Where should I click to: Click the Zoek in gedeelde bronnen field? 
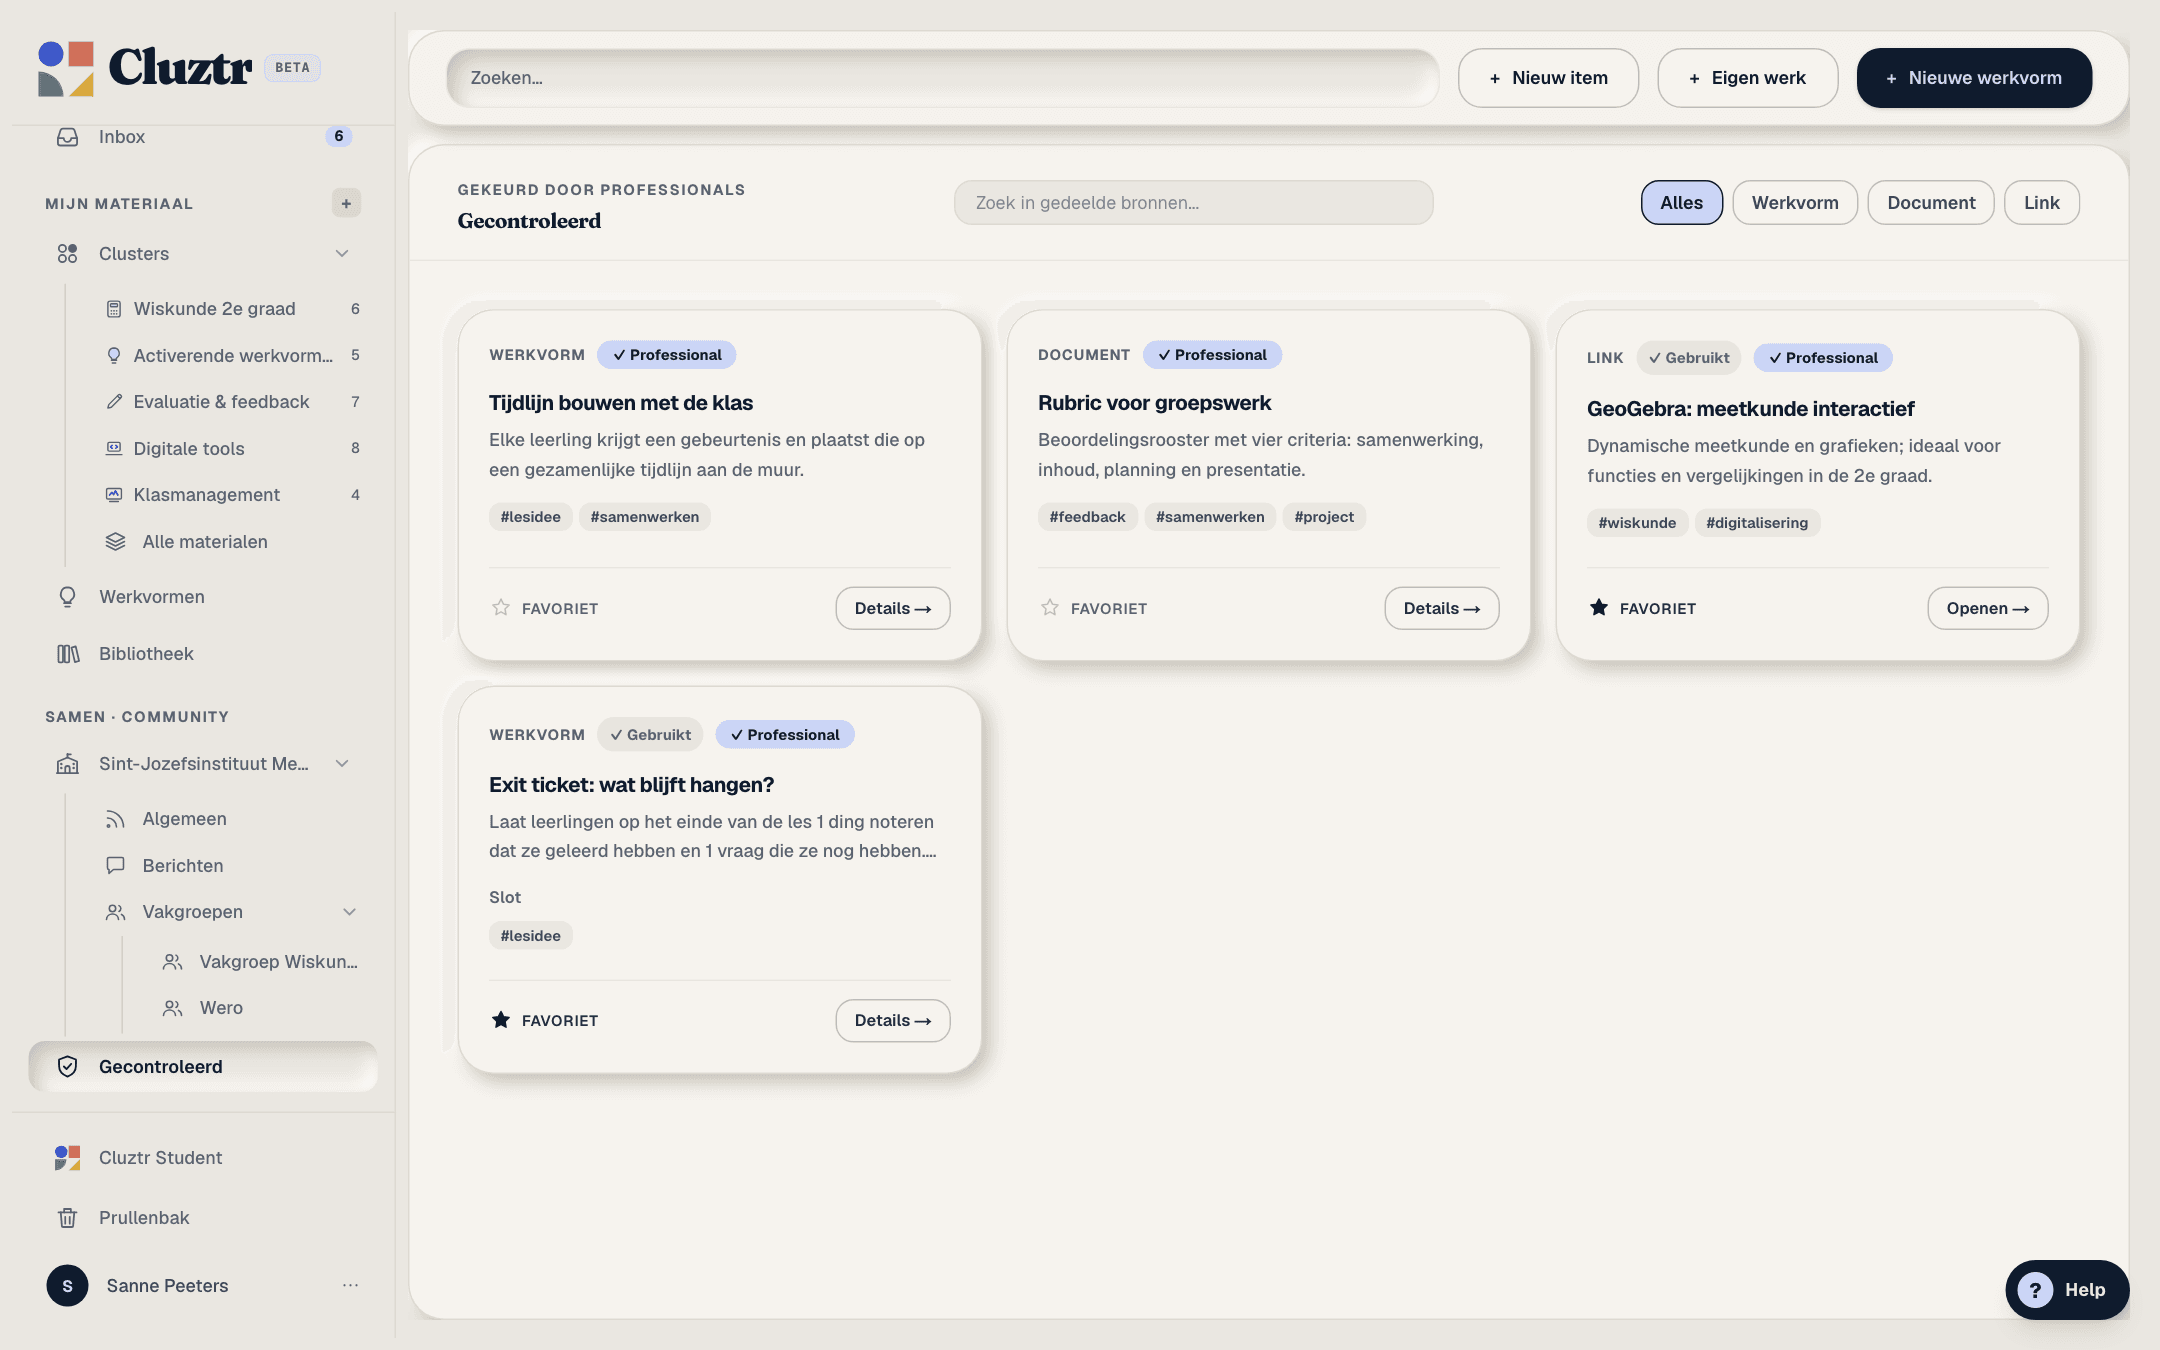pos(1193,203)
